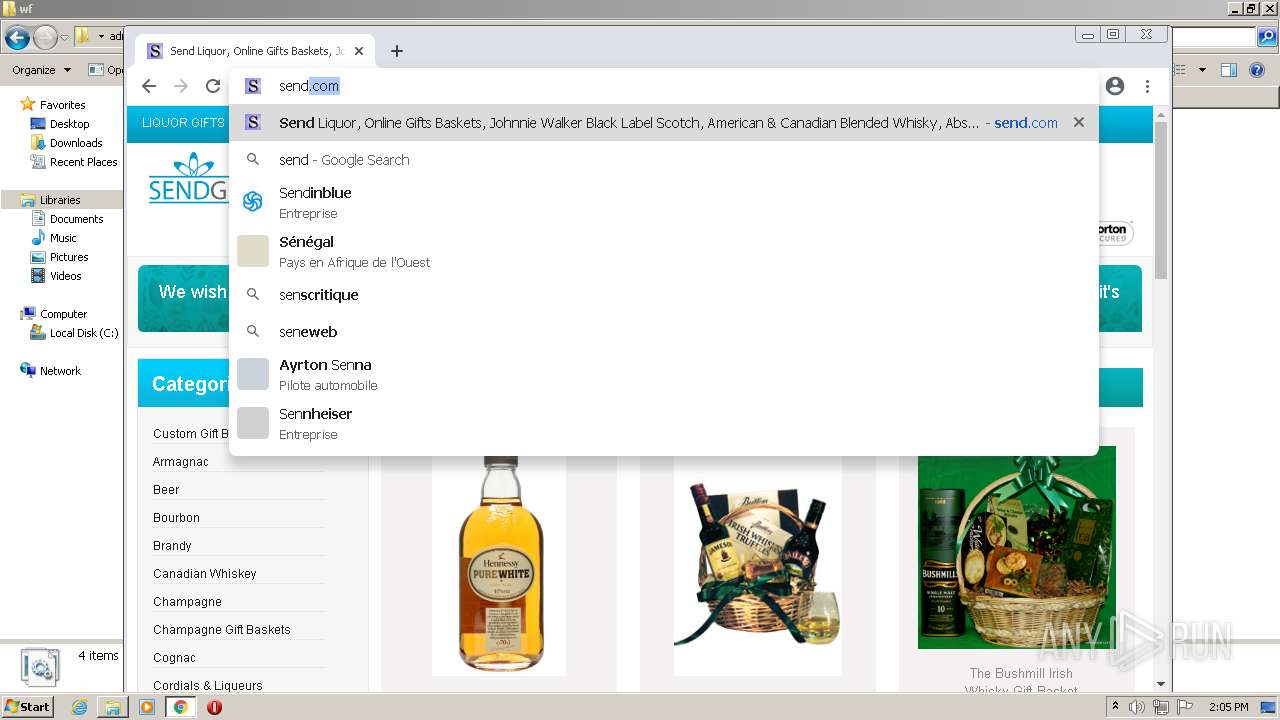View Irish whiskey truffles basket product
The image size is (1280, 720).
757,565
